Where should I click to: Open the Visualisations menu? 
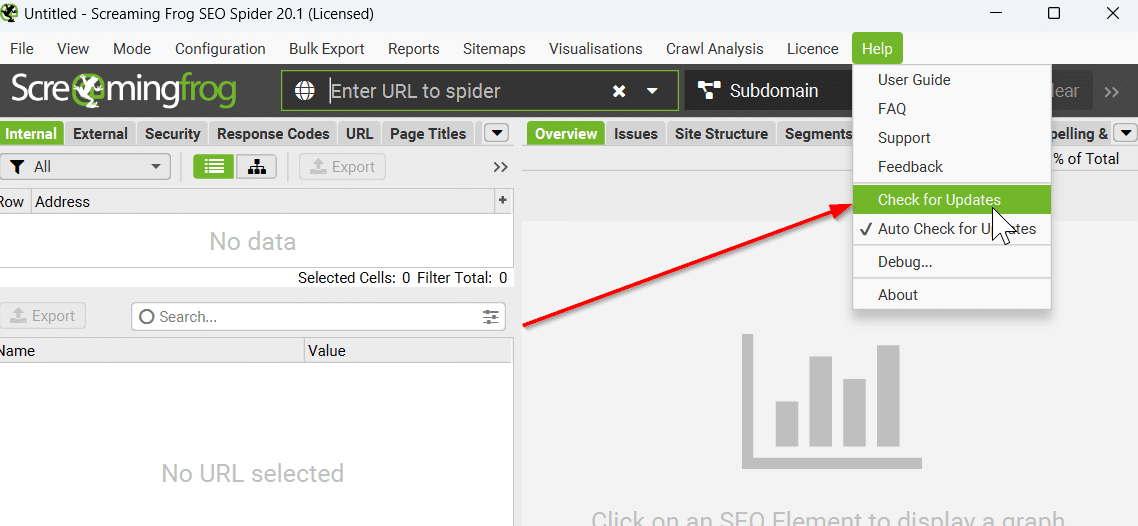pyautogui.click(x=595, y=49)
